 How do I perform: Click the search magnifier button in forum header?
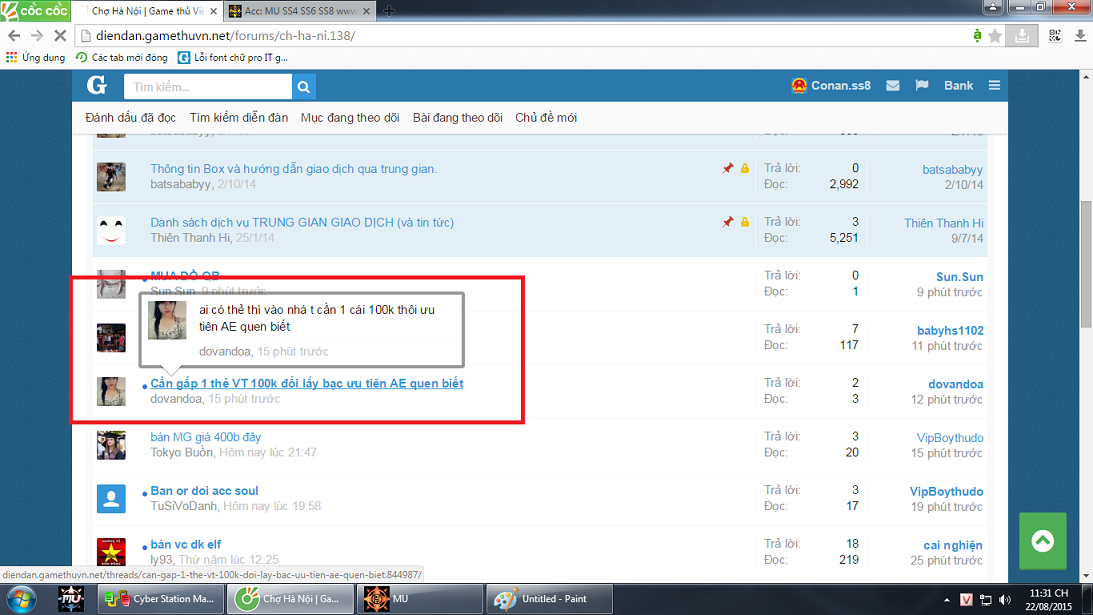click(x=304, y=87)
